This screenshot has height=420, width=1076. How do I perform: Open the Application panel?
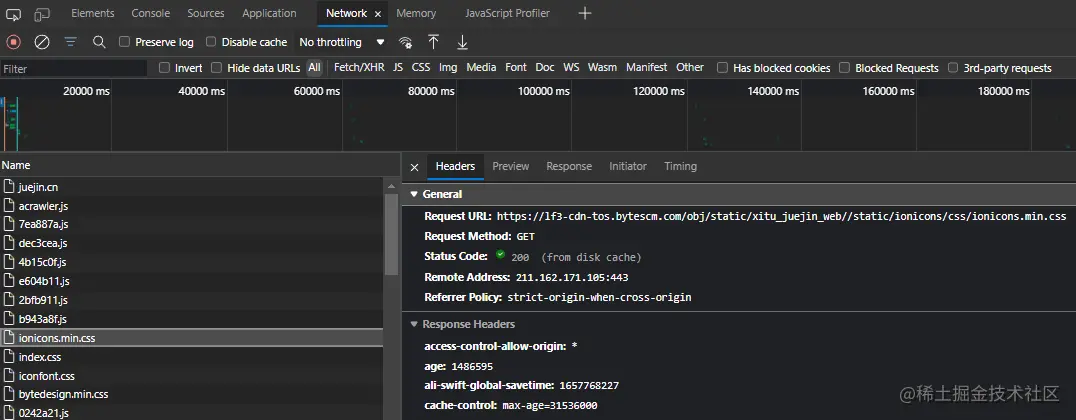pos(269,13)
